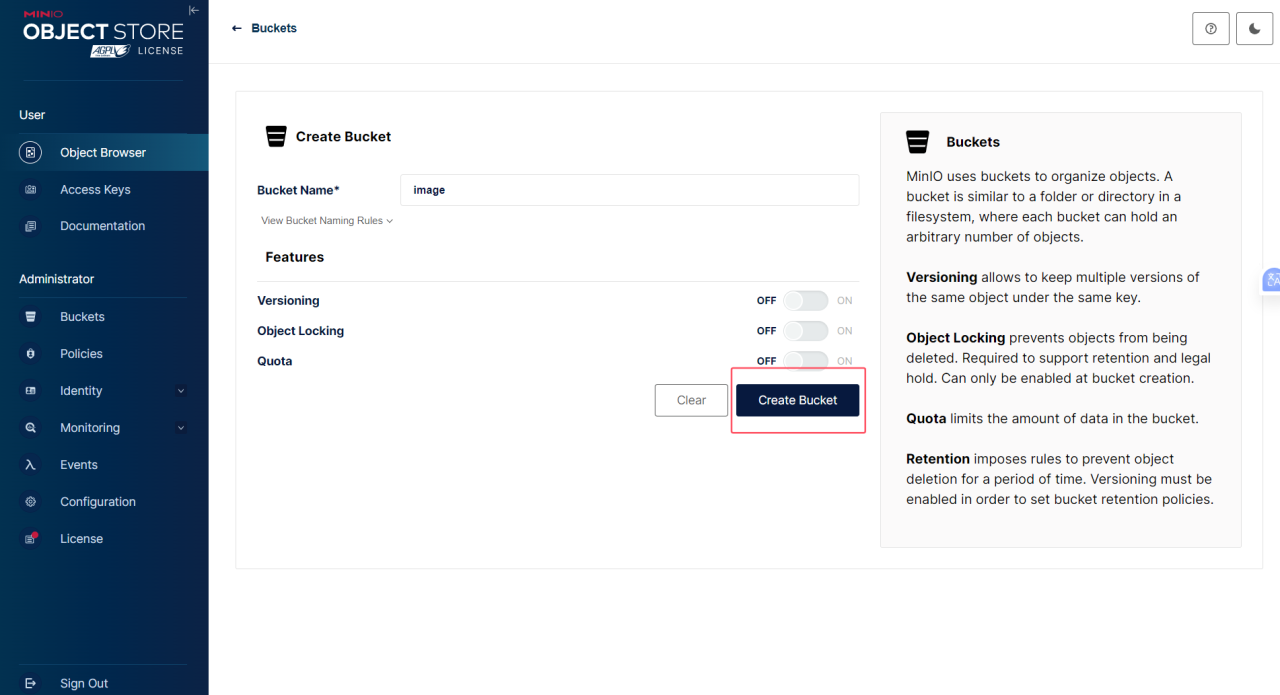Open Documentation from the sidebar
The height and width of the screenshot is (695, 1280).
(x=104, y=226)
